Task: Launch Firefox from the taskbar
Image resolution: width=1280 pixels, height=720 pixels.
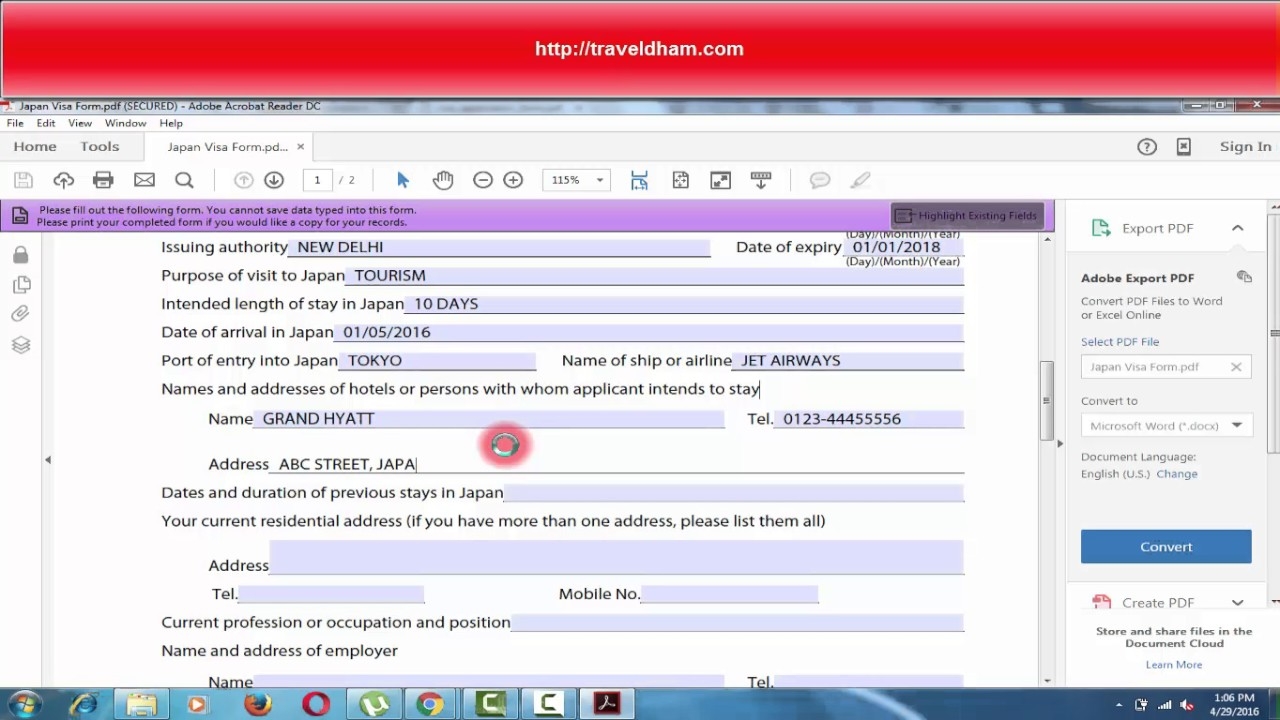Action: [x=257, y=704]
